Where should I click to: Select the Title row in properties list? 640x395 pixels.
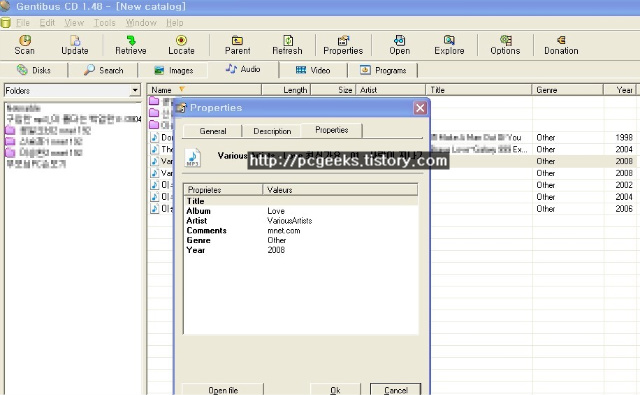301,201
